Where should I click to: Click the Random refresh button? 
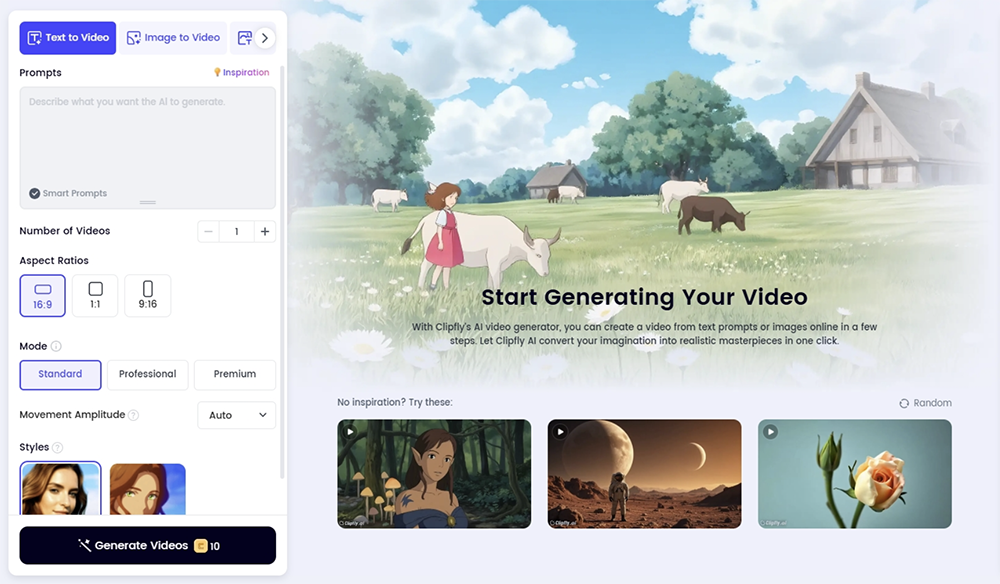(x=925, y=403)
